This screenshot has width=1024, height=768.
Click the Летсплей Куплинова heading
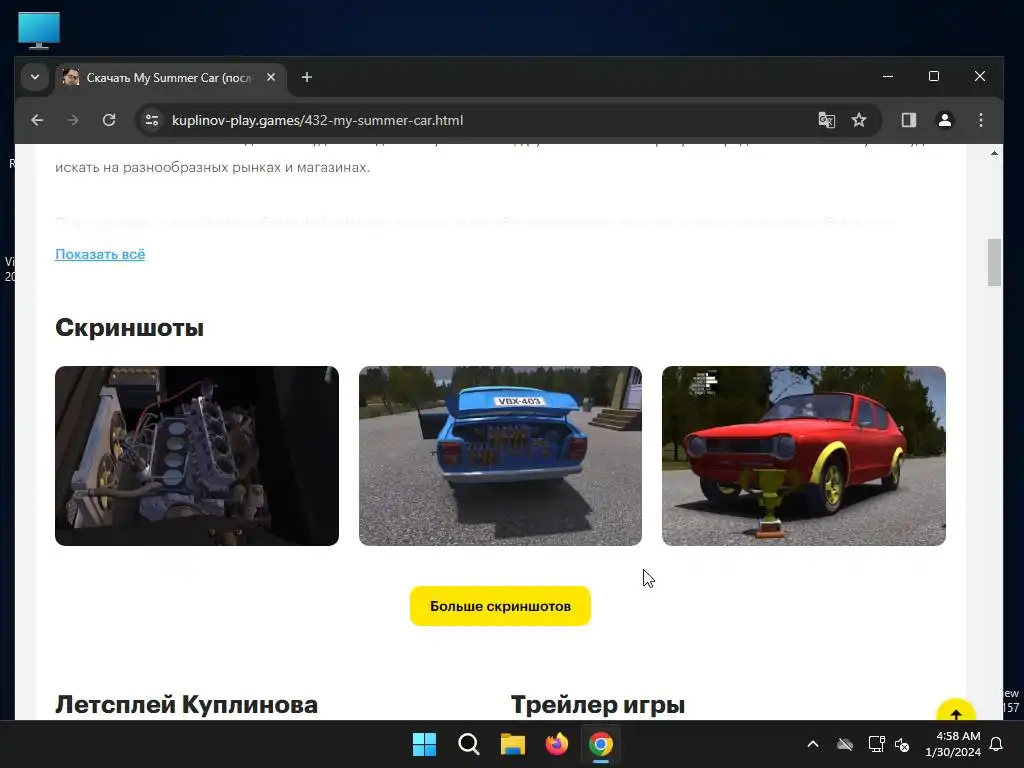tap(186, 705)
